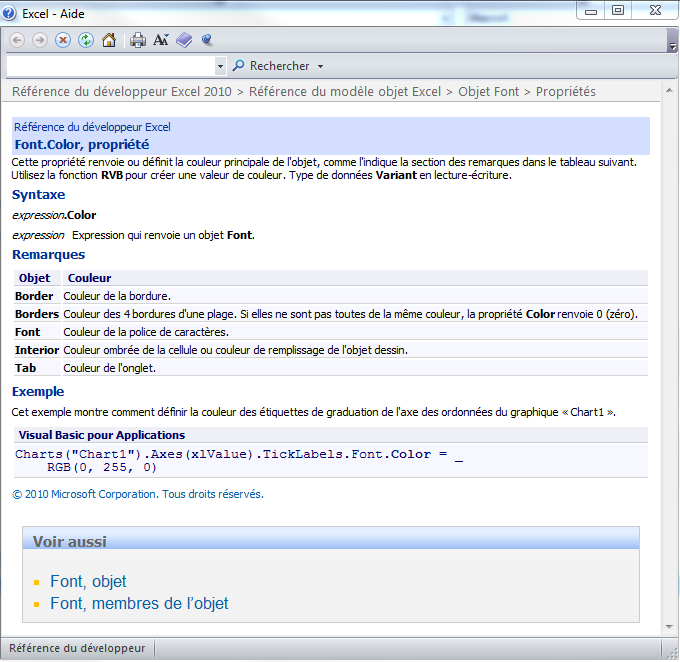Click the Rechercher search button
The height and width of the screenshot is (662, 680).
tap(272, 66)
